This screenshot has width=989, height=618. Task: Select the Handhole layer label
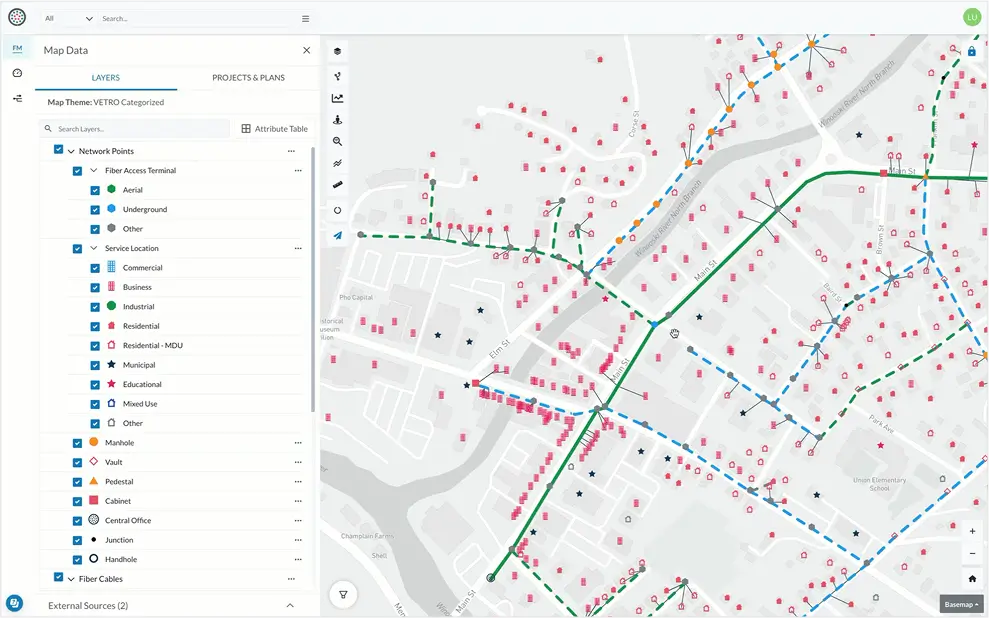pyautogui.click(x=121, y=559)
